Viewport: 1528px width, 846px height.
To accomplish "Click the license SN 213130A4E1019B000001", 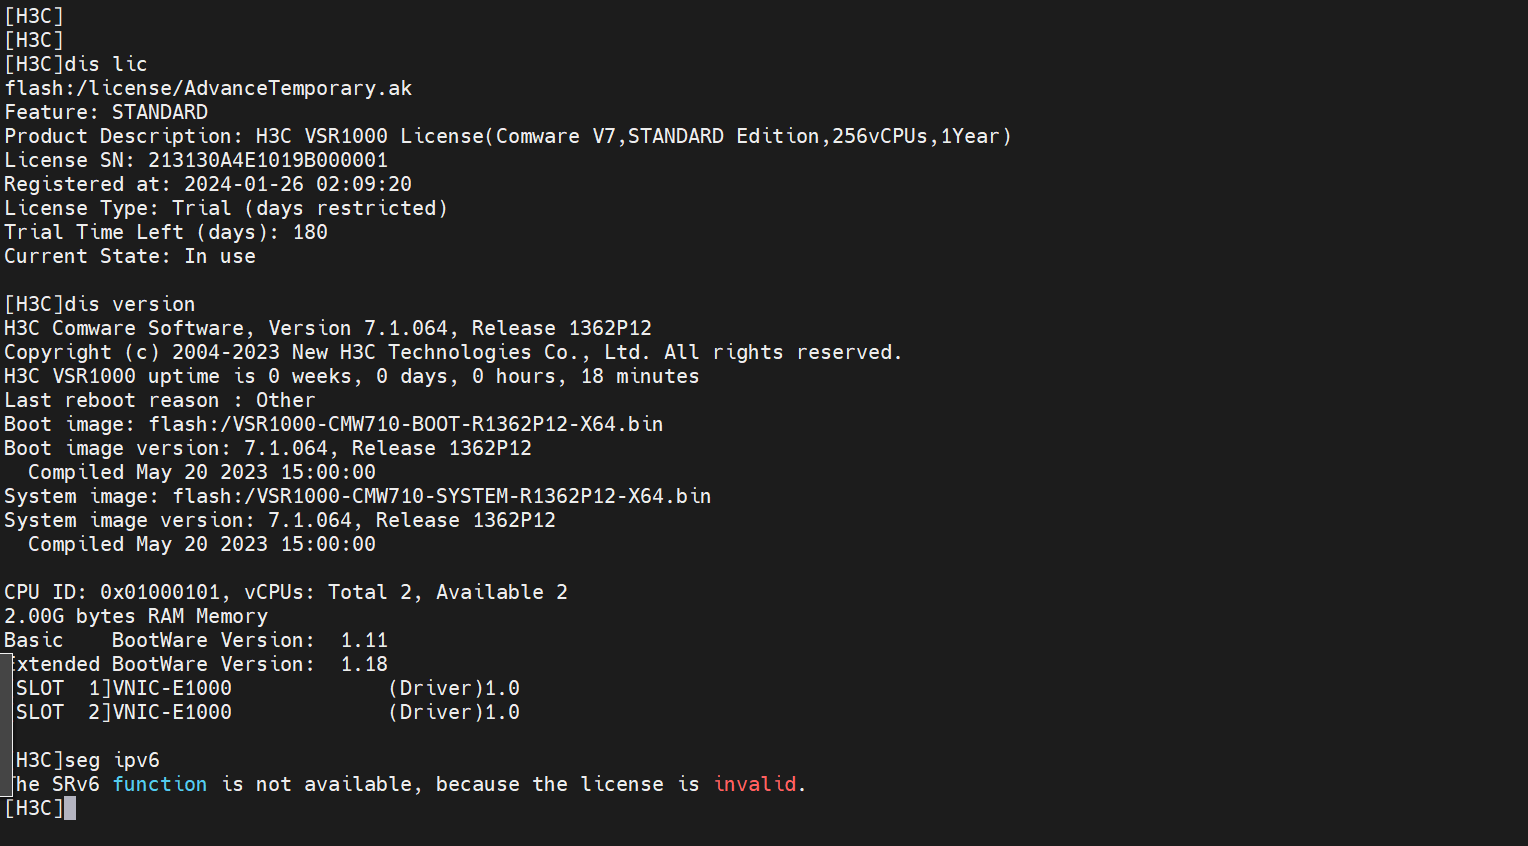I will tap(268, 160).
